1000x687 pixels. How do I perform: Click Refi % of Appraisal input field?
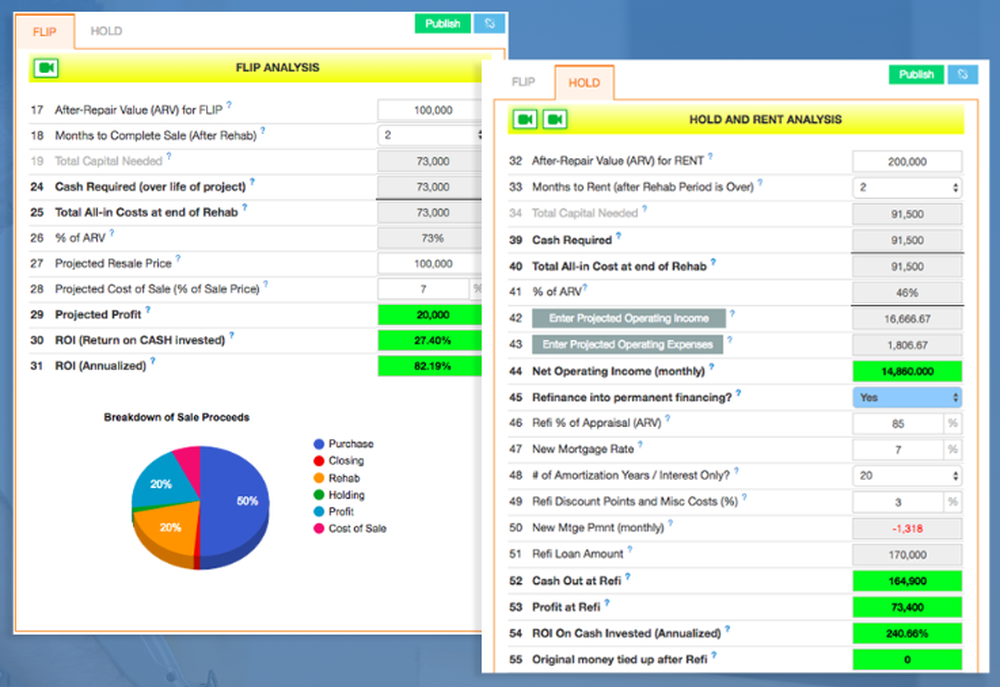point(898,424)
